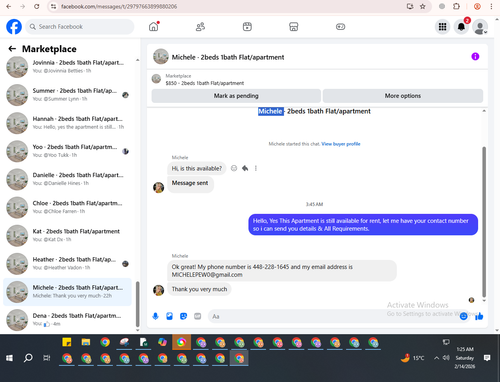Choose a GIF from the composer

tap(198, 316)
